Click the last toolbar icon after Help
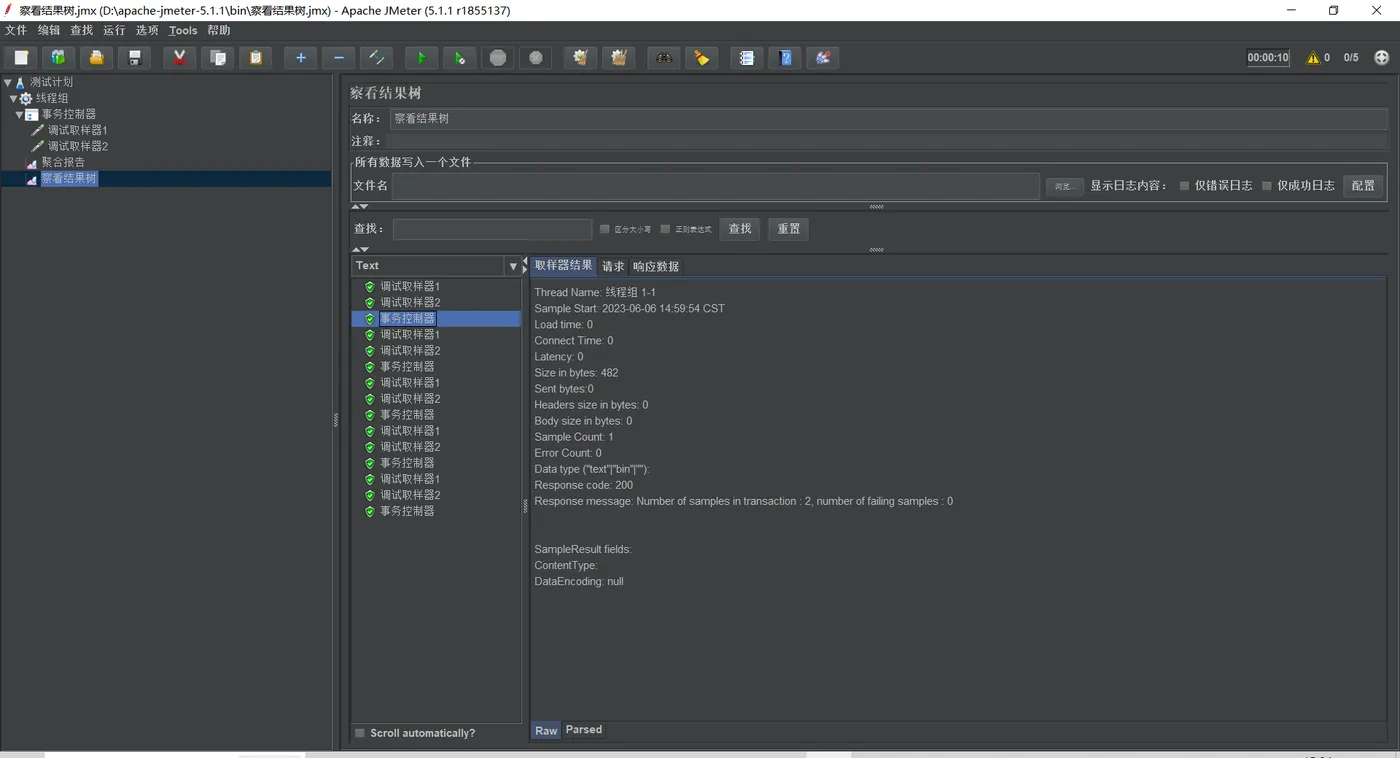The height and width of the screenshot is (758, 1400). [823, 58]
